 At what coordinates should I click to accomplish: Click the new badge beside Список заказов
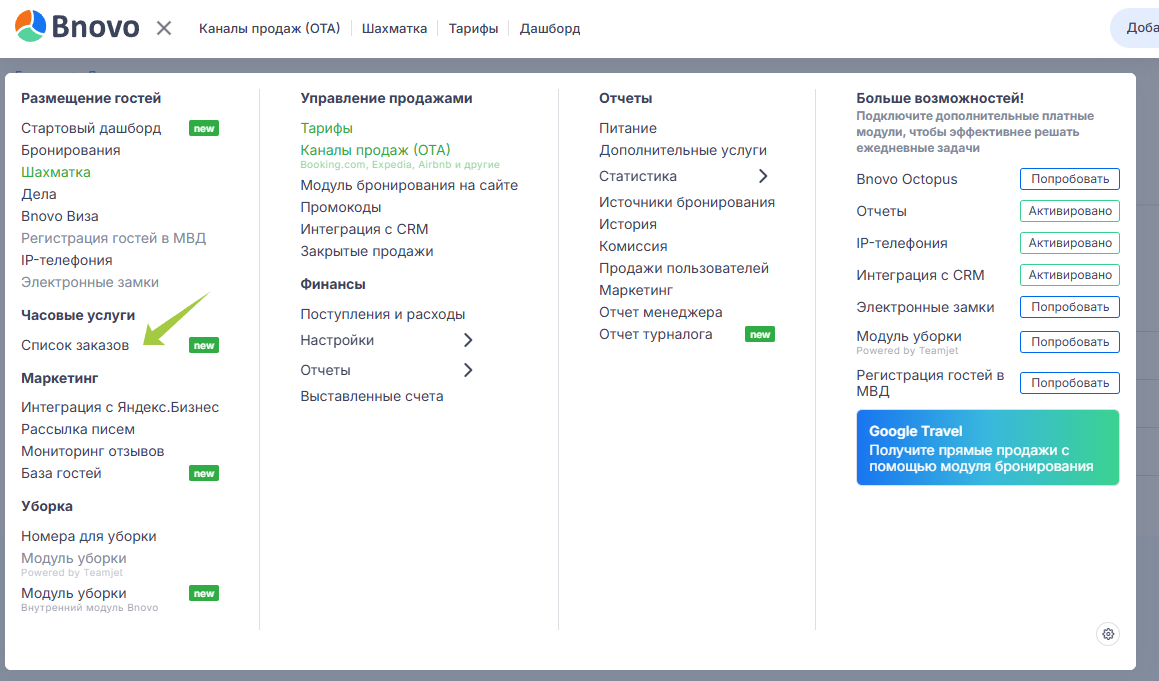coord(204,345)
